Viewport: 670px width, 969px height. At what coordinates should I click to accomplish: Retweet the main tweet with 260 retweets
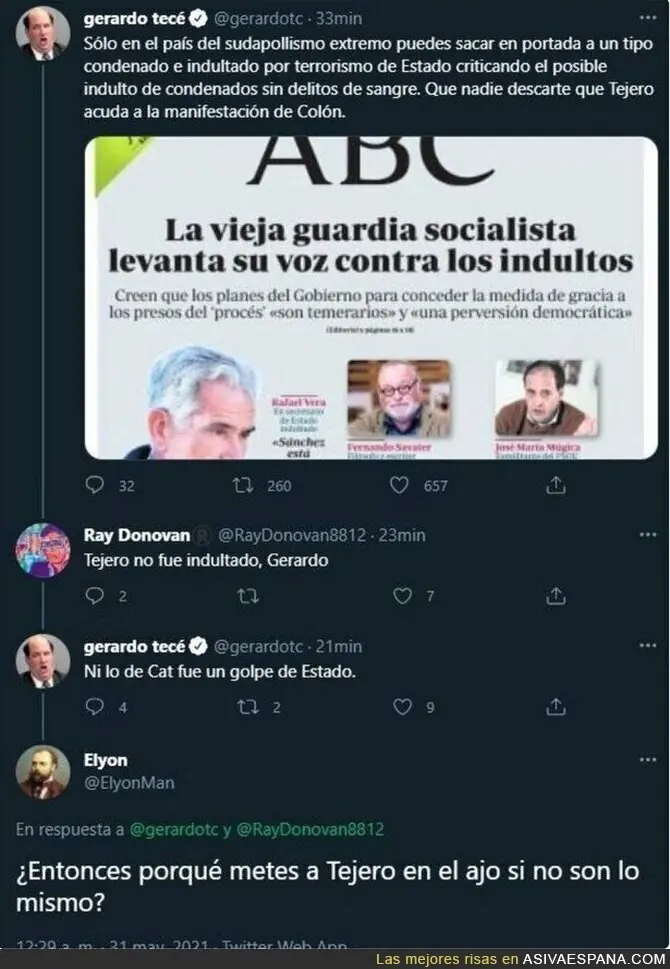tap(243, 486)
